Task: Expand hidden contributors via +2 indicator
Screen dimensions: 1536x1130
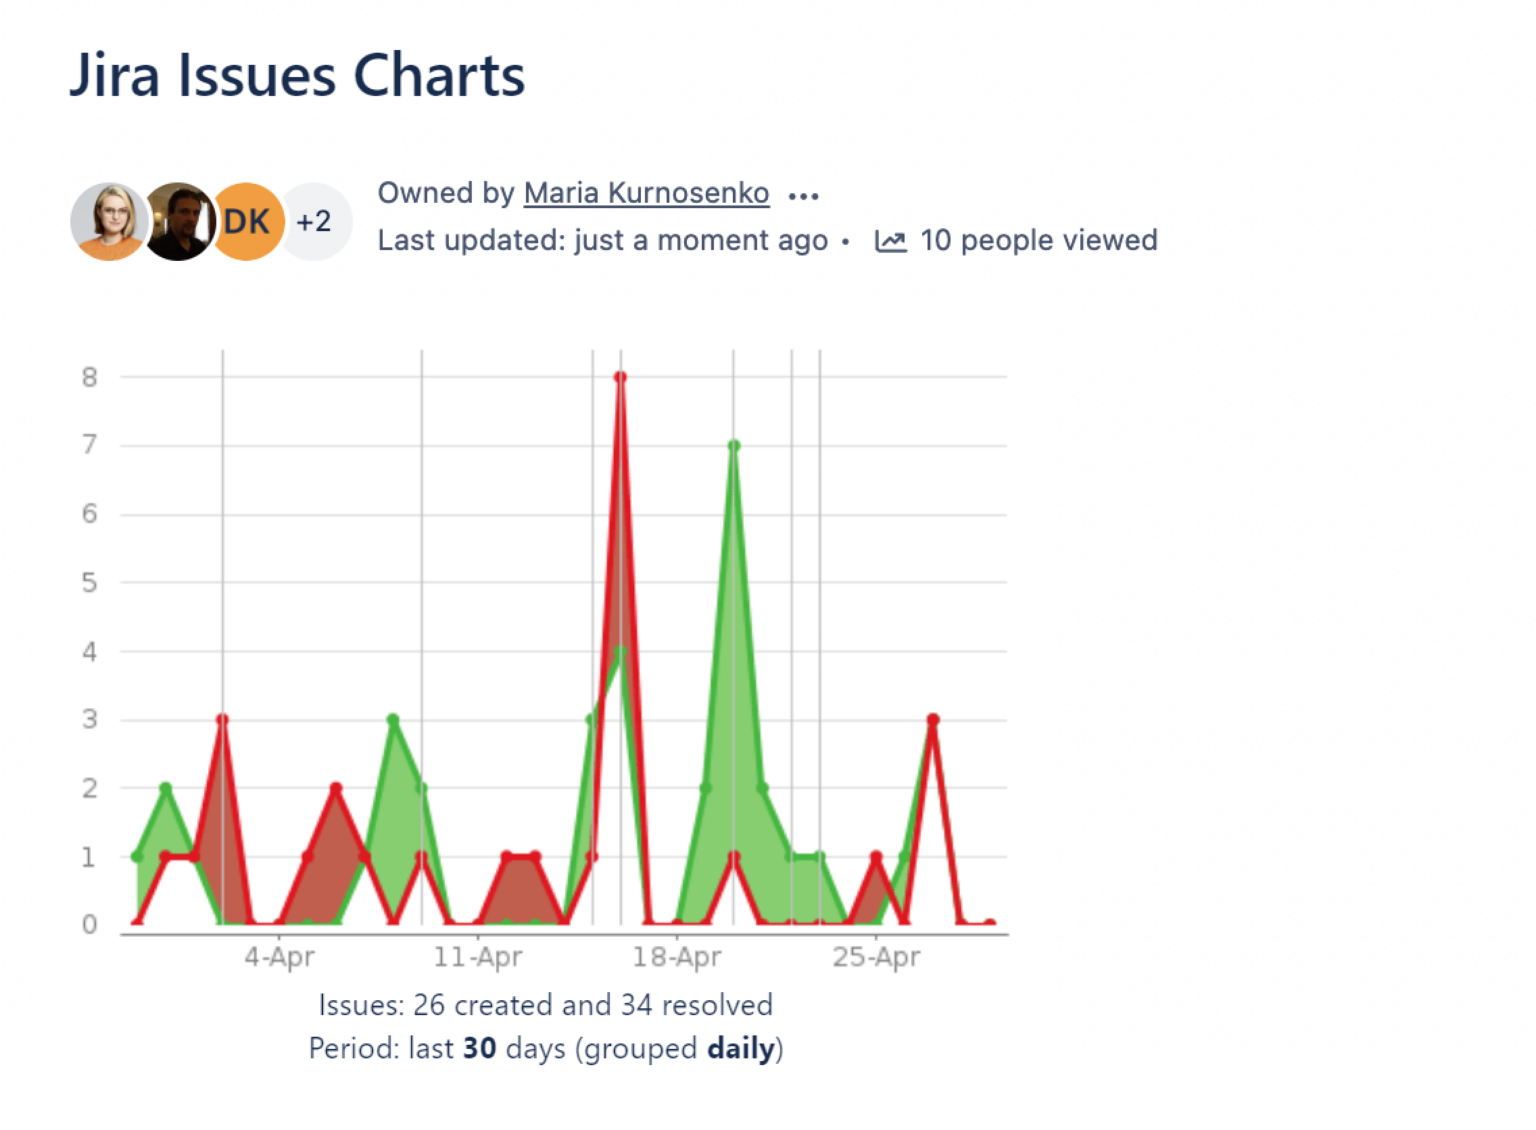Action: click(x=314, y=221)
